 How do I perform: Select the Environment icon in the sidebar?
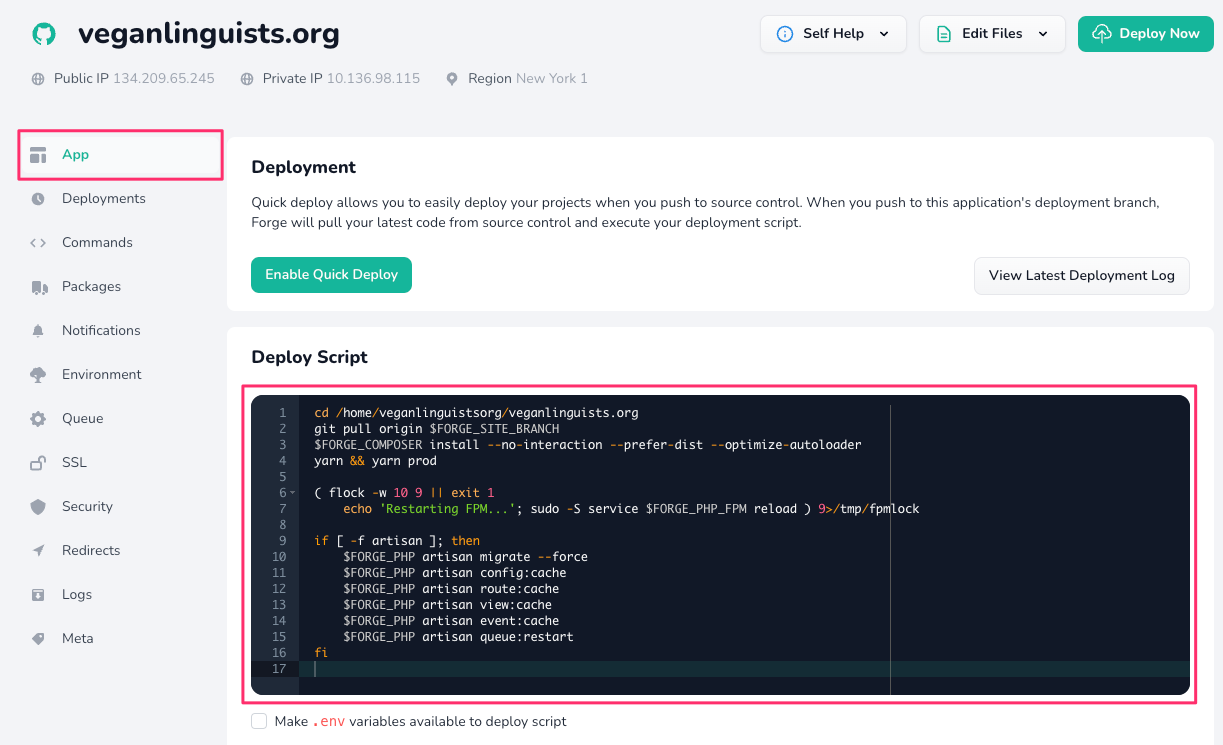38,374
